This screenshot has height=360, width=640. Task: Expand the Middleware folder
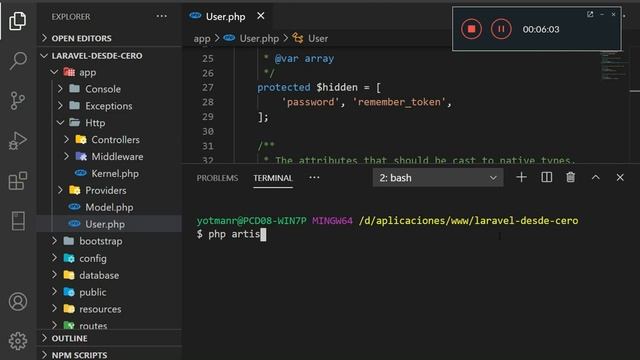coord(109,157)
